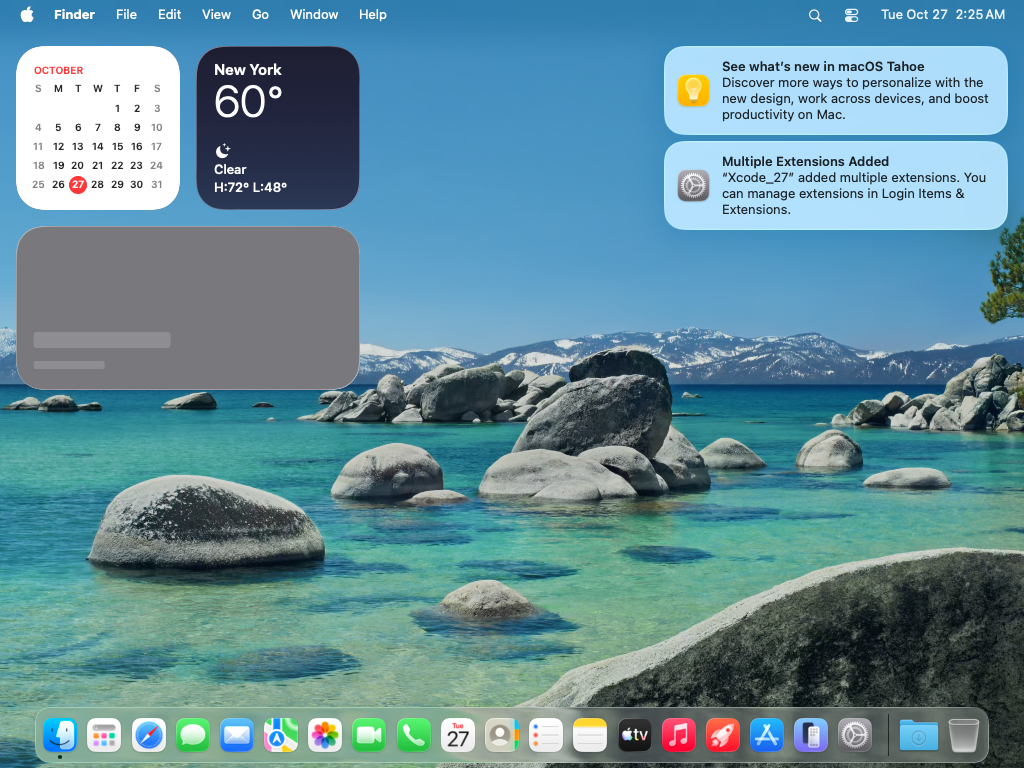Click day 20 in calendar widget

(x=78, y=165)
